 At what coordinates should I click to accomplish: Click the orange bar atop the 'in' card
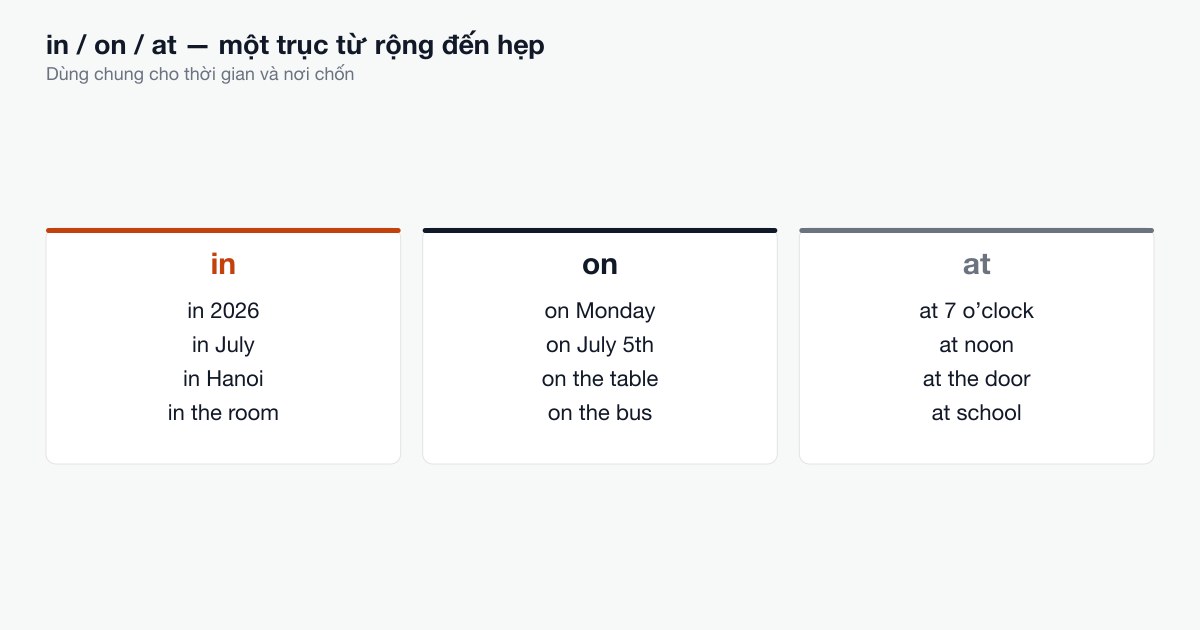tap(223, 230)
